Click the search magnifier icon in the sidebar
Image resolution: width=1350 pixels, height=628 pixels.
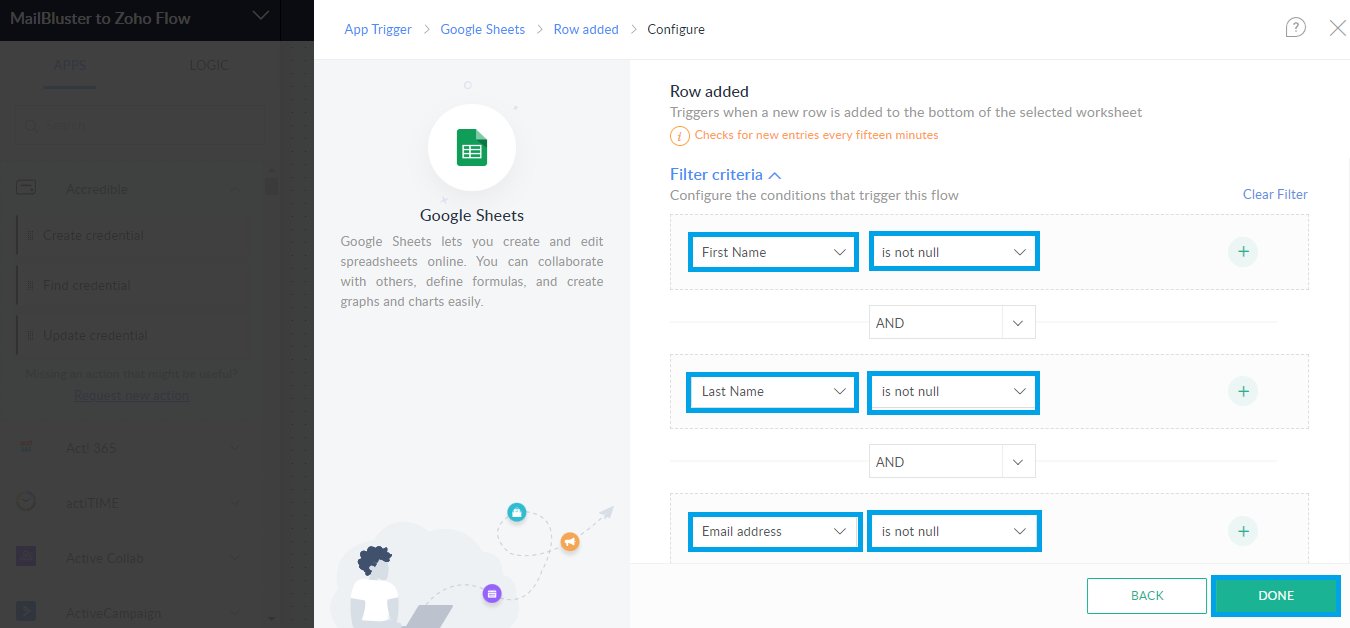pos(30,124)
